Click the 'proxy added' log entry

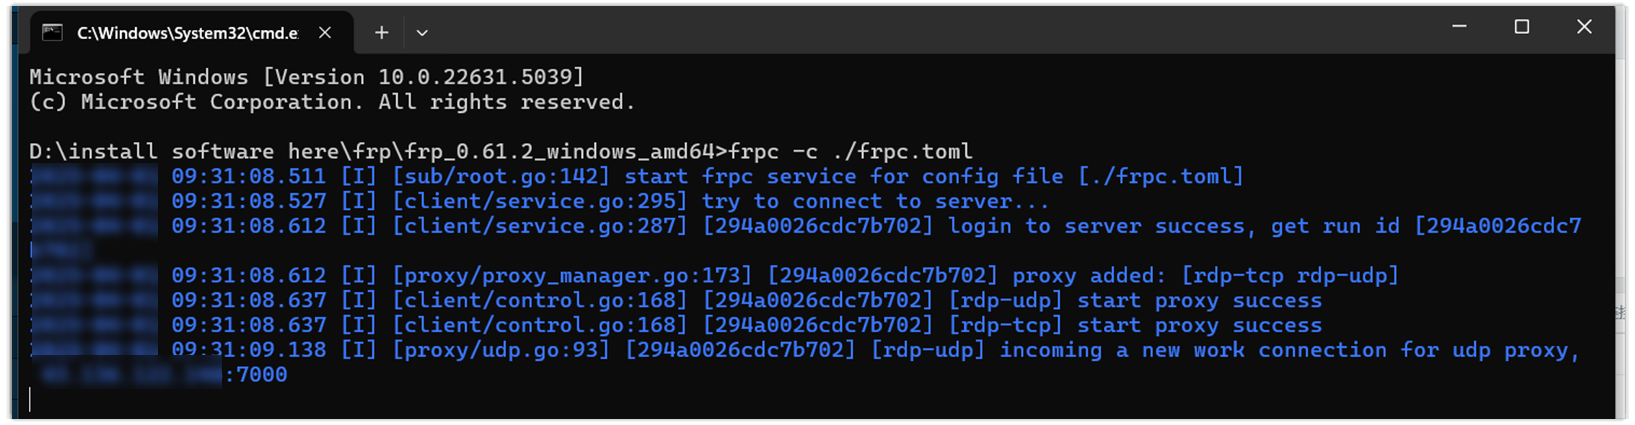point(1088,276)
